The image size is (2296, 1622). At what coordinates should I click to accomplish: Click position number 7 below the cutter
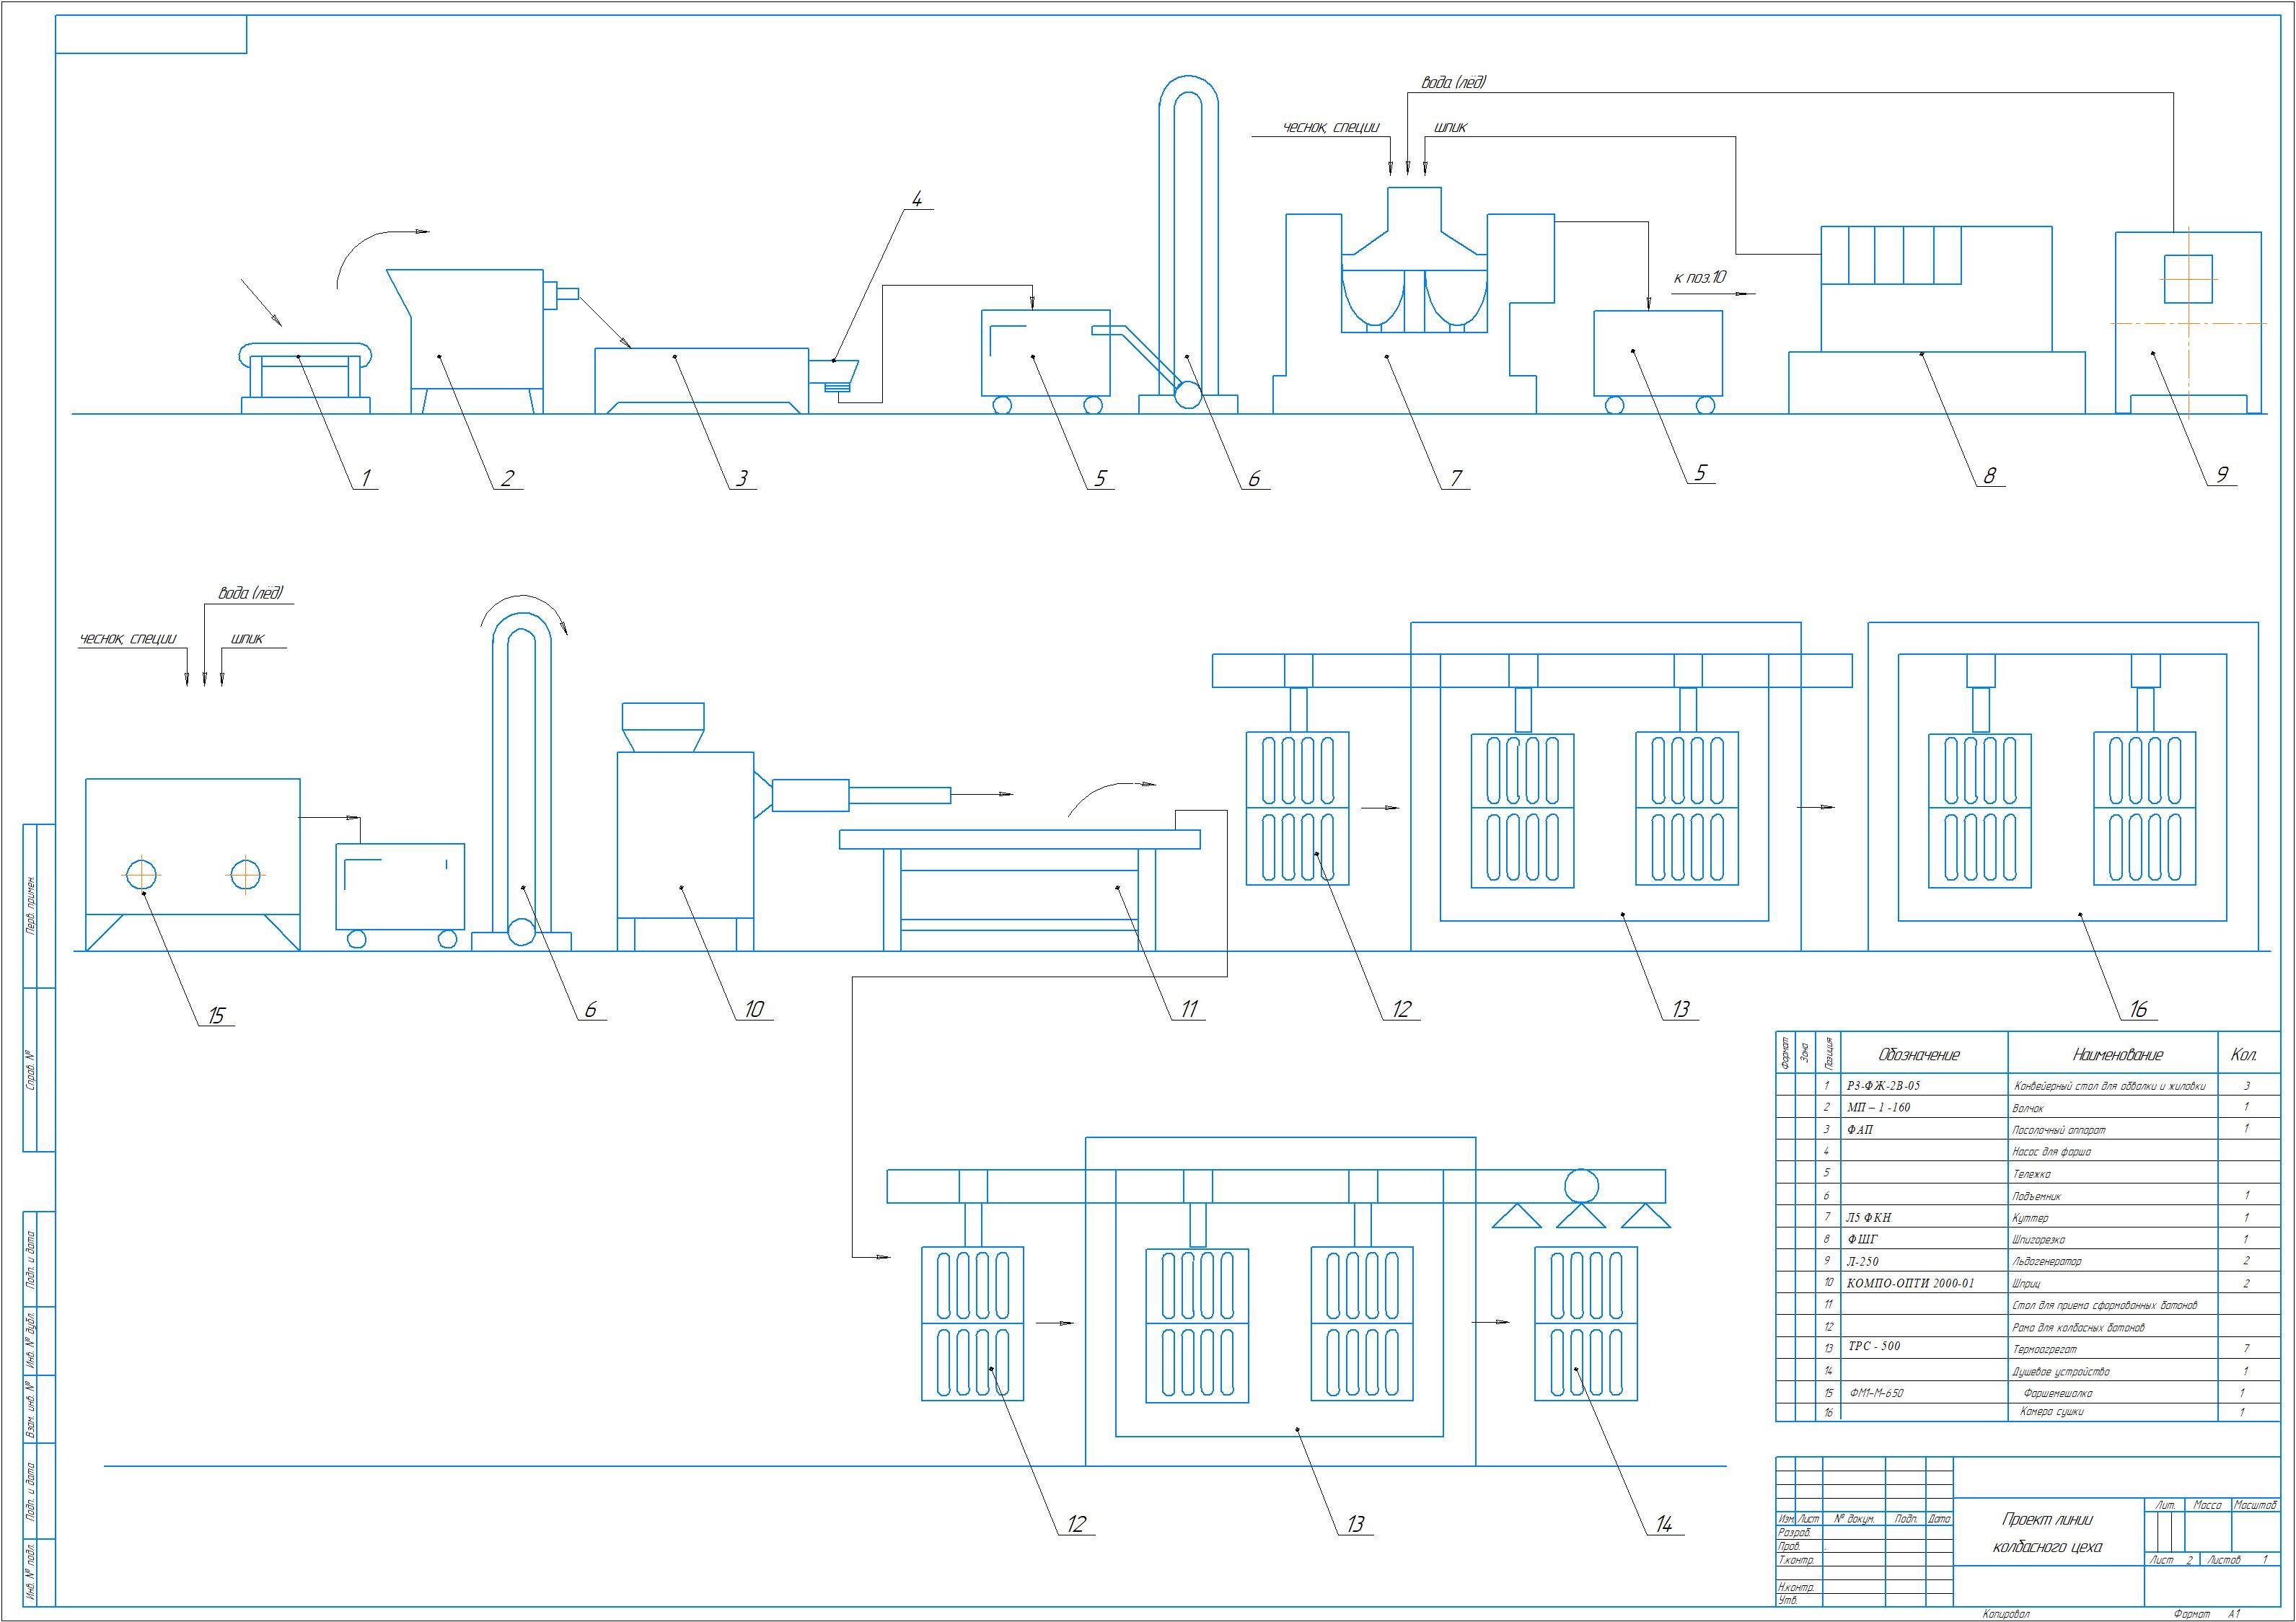pyautogui.click(x=1456, y=478)
